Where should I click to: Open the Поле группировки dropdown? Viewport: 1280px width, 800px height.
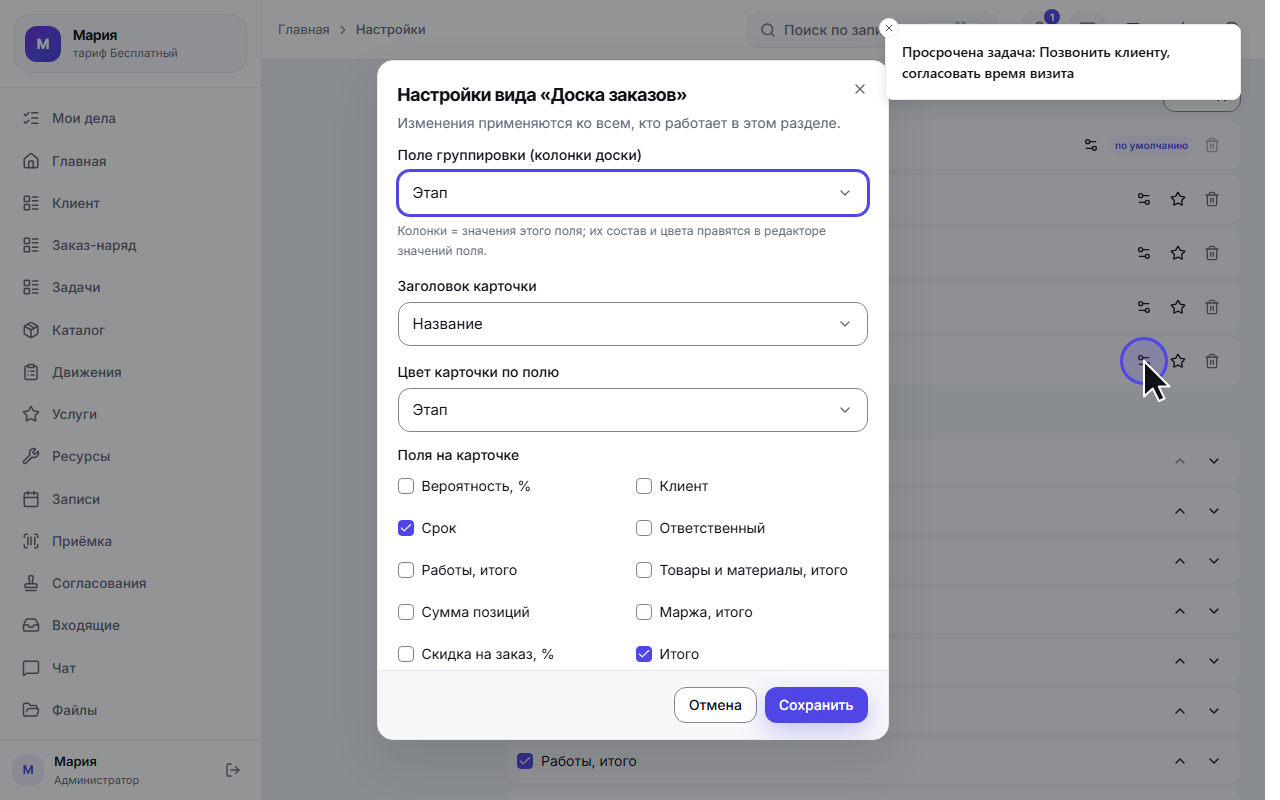click(x=633, y=193)
